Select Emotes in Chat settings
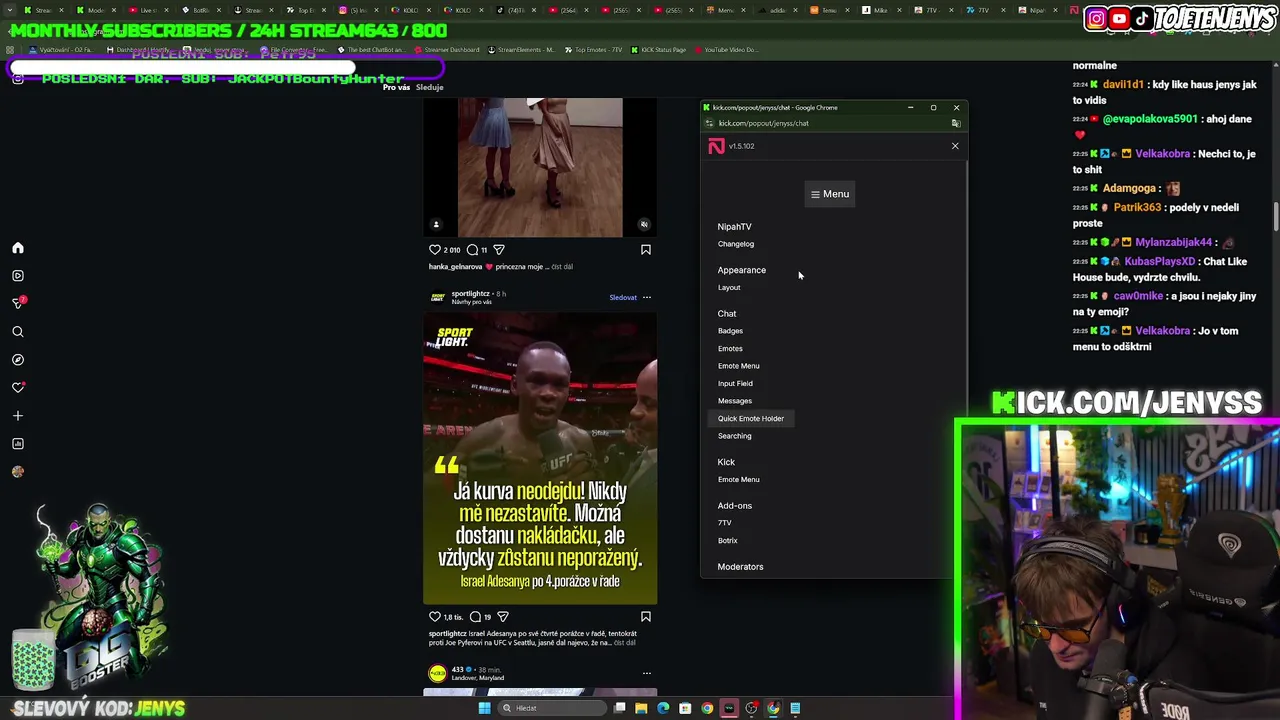Image resolution: width=1280 pixels, height=720 pixels. 730,349
